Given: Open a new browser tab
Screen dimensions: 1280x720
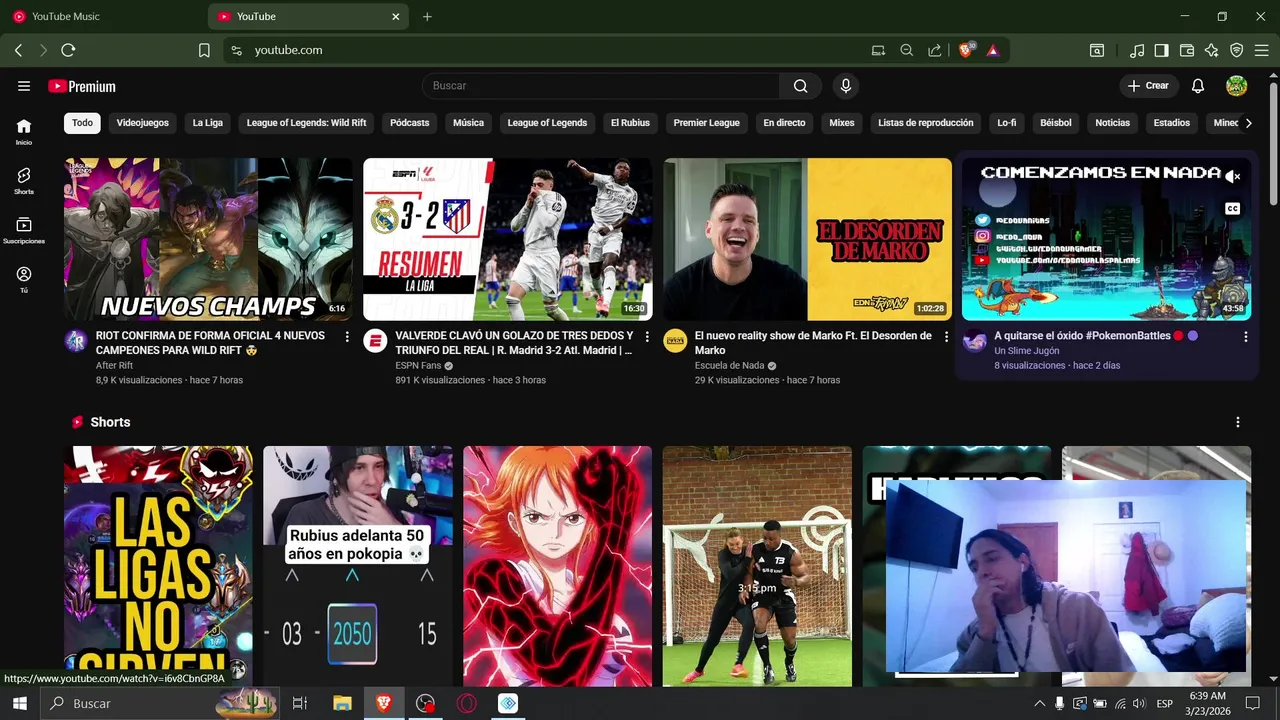Looking at the screenshot, I should pos(427,16).
